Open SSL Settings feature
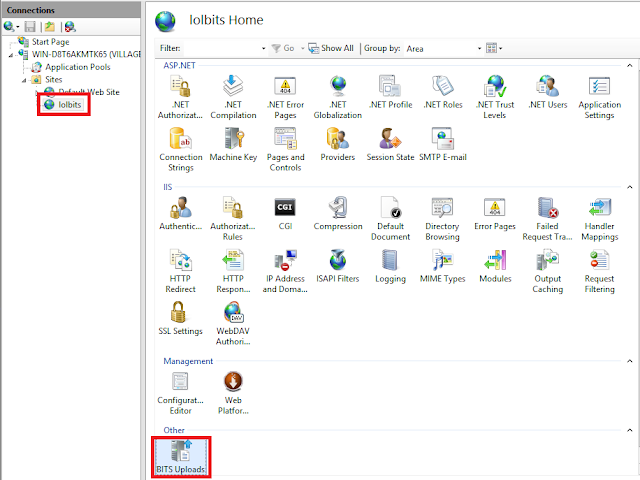Screen dimensions: 640x480 click(180, 319)
